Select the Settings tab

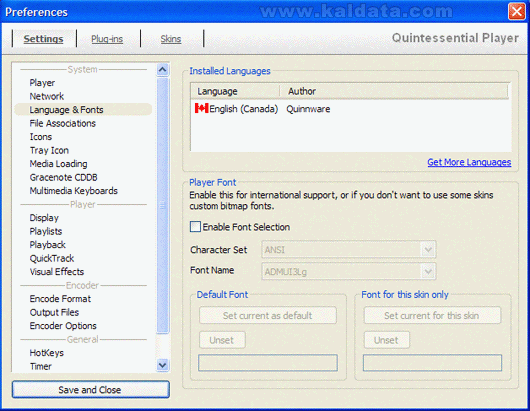pyautogui.click(x=43, y=39)
